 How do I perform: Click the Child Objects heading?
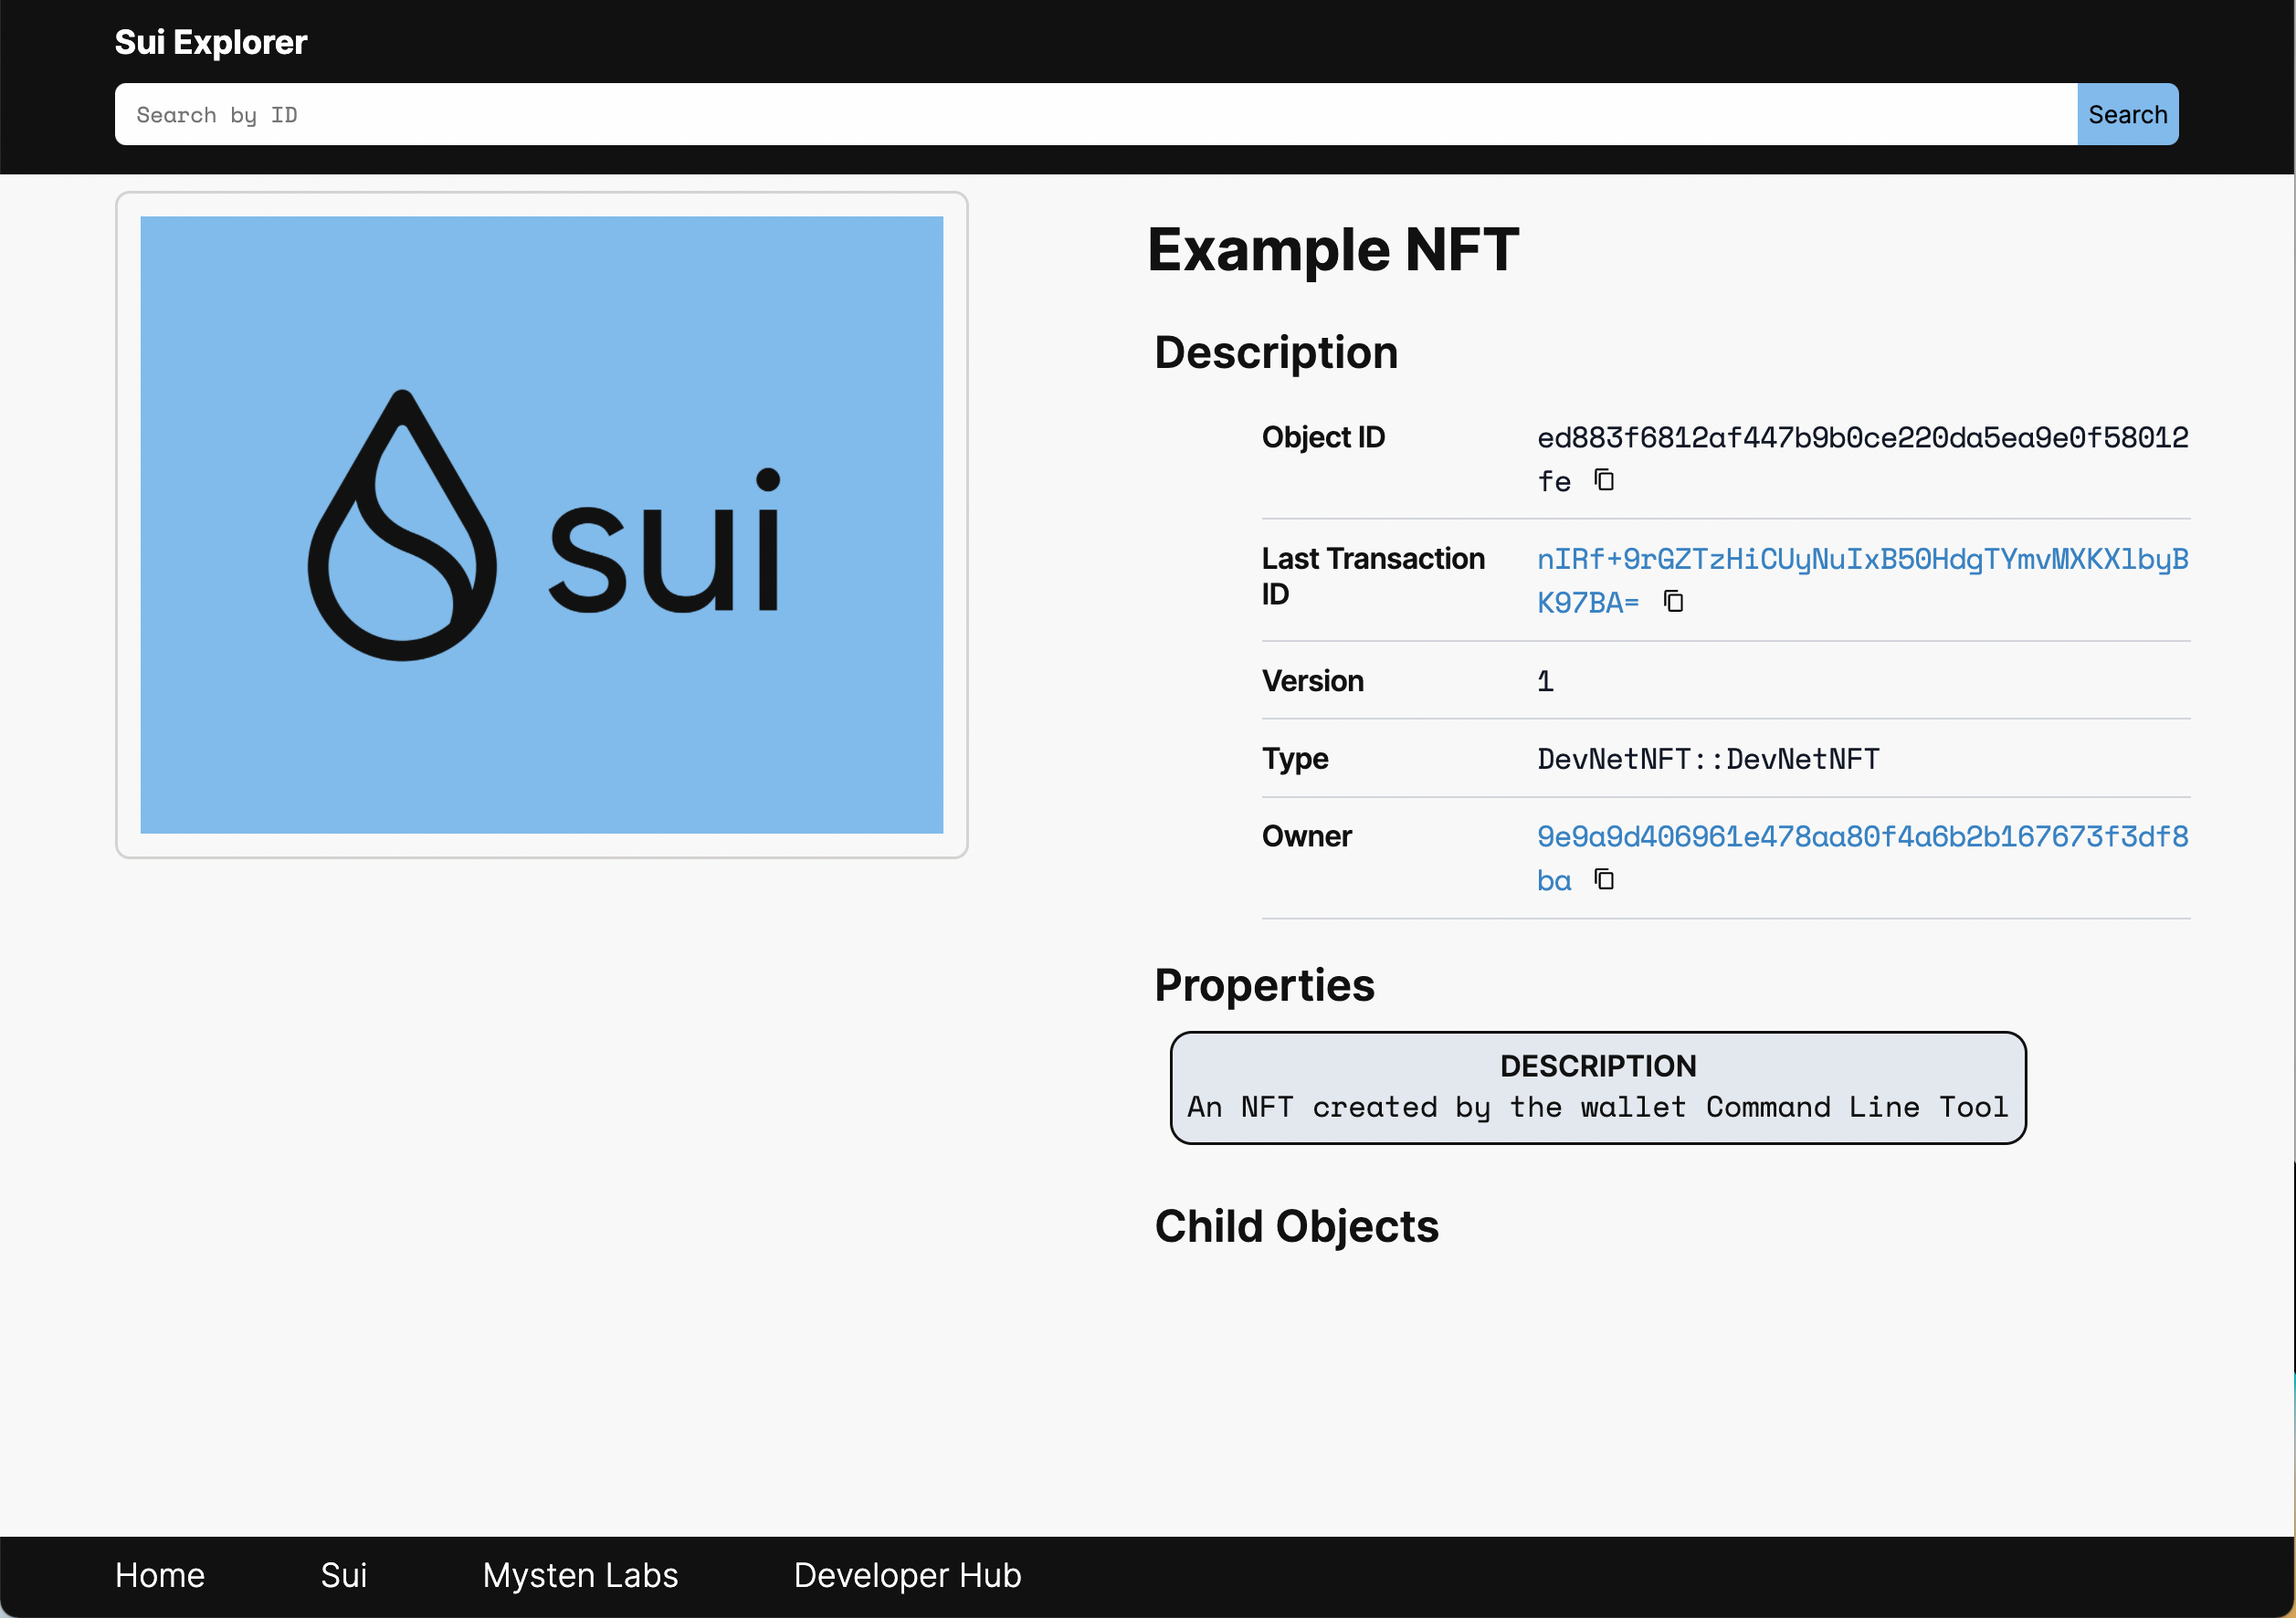point(1296,1226)
